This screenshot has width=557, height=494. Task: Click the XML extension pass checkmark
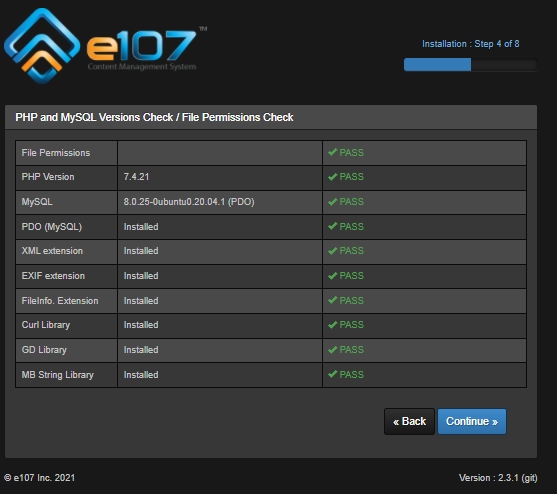tap(332, 251)
